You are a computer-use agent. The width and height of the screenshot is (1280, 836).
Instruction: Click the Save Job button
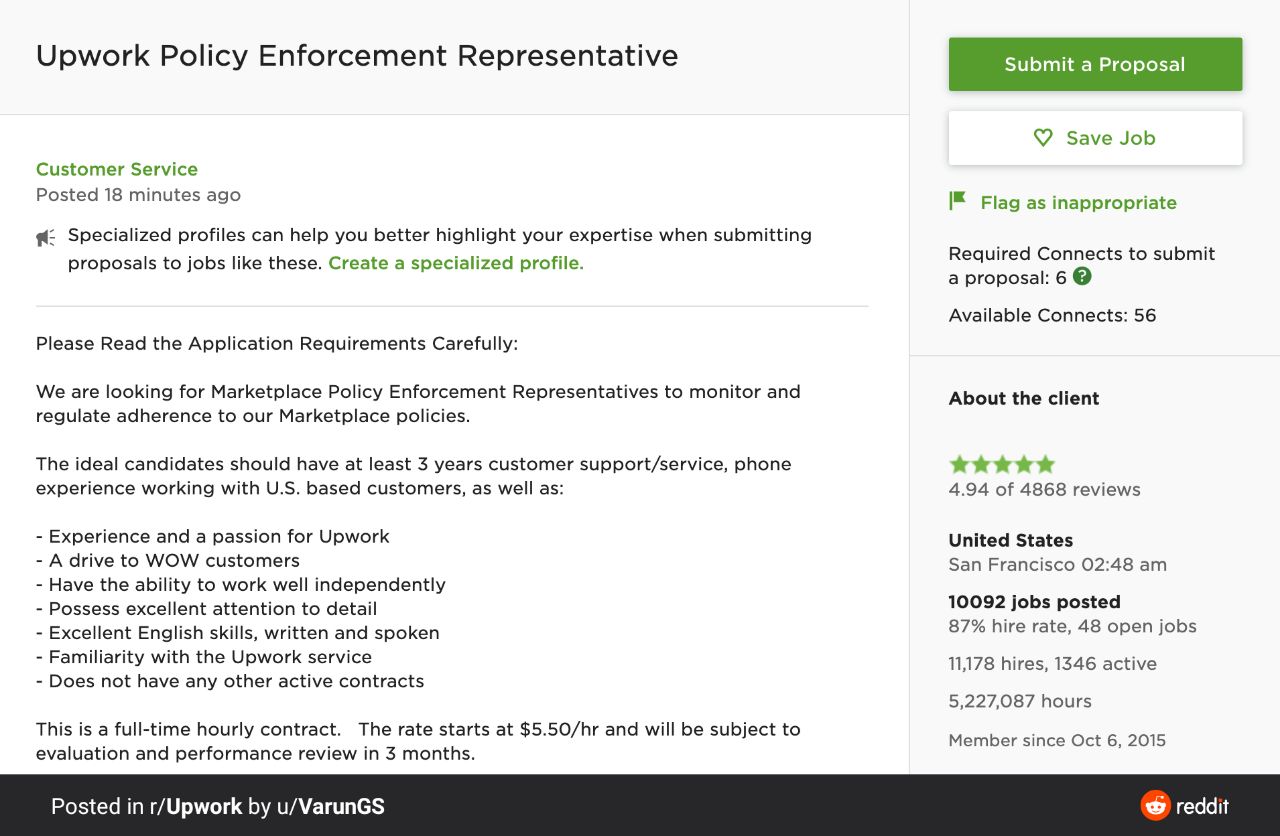coord(1095,138)
